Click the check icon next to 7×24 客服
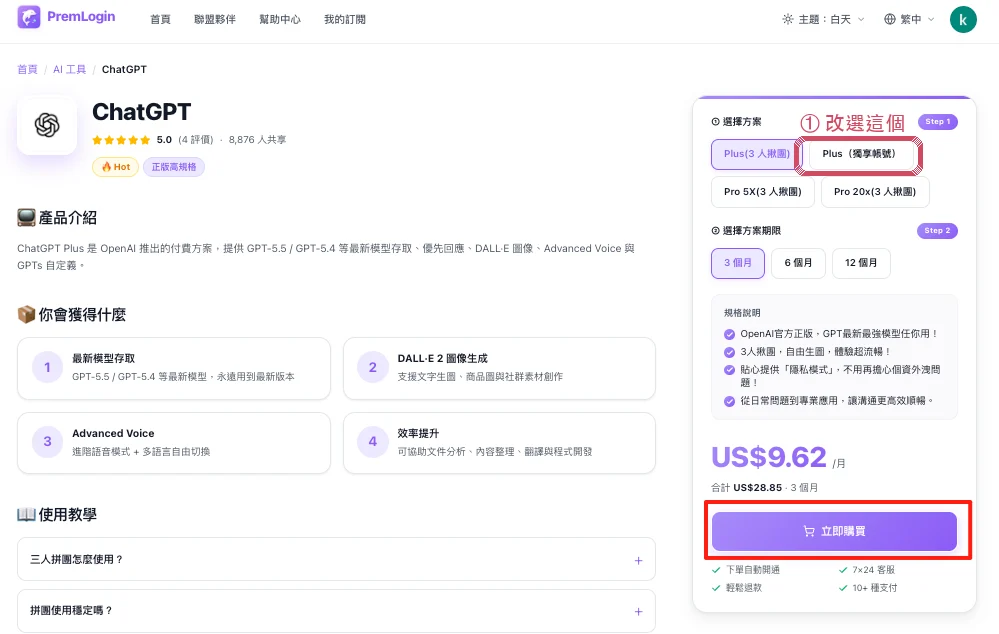Image resolution: width=999 pixels, height=634 pixels. click(843, 570)
